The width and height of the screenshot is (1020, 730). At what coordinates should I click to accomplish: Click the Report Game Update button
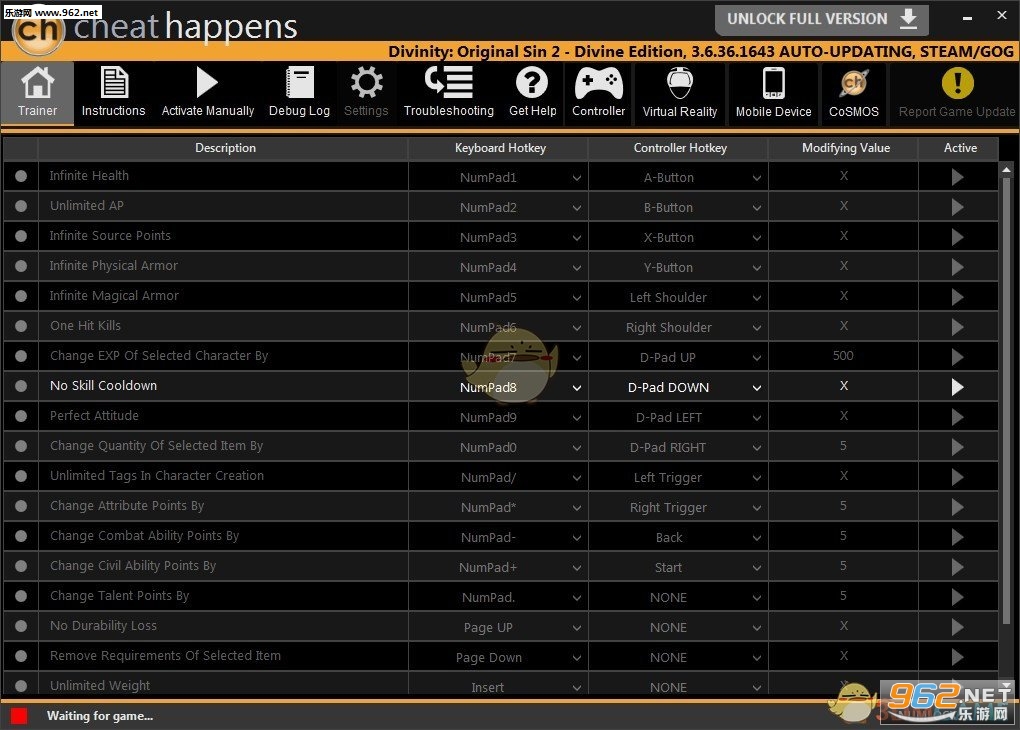pyautogui.click(x=956, y=92)
